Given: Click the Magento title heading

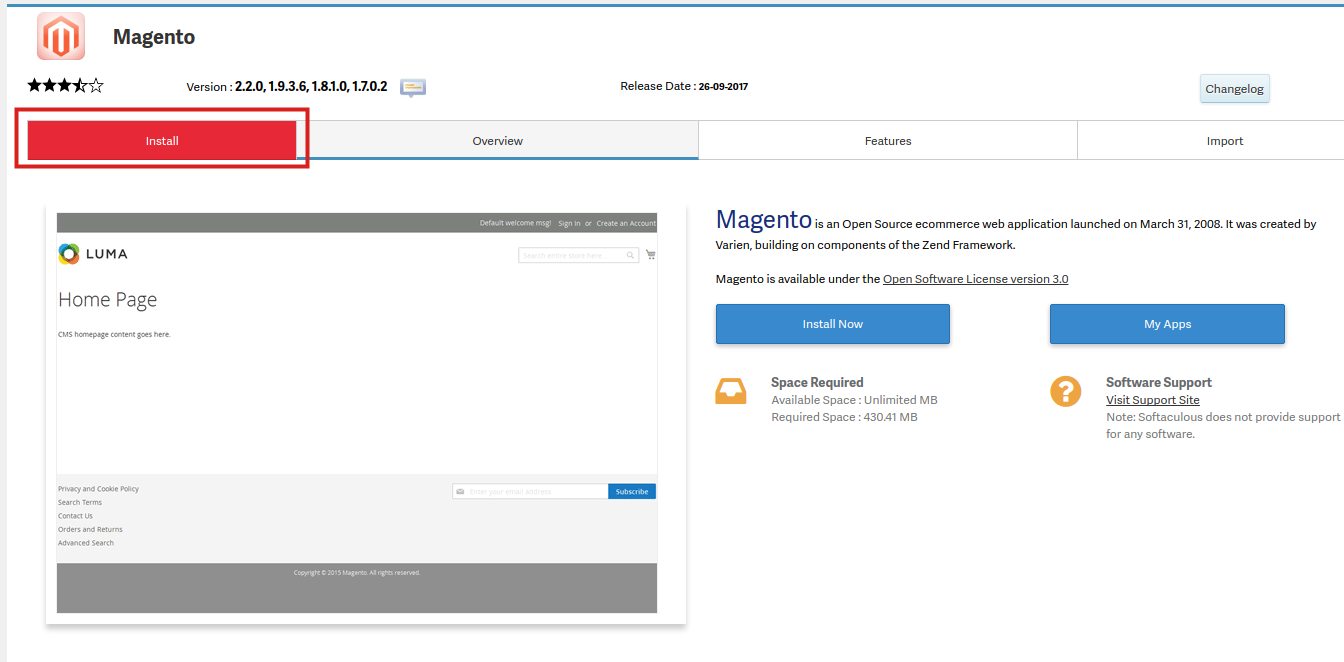Looking at the screenshot, I should (154, 37).
